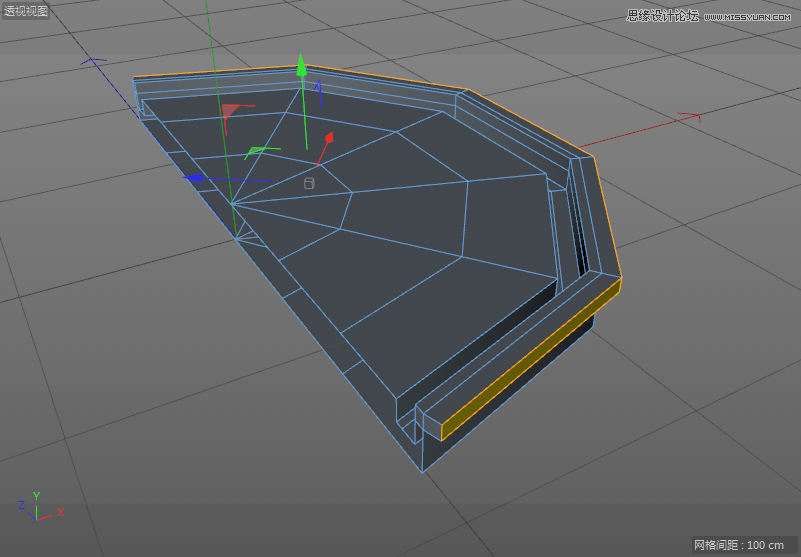Select the orange highlighted front face strip

pyautogui.click(x=530, y=360)
